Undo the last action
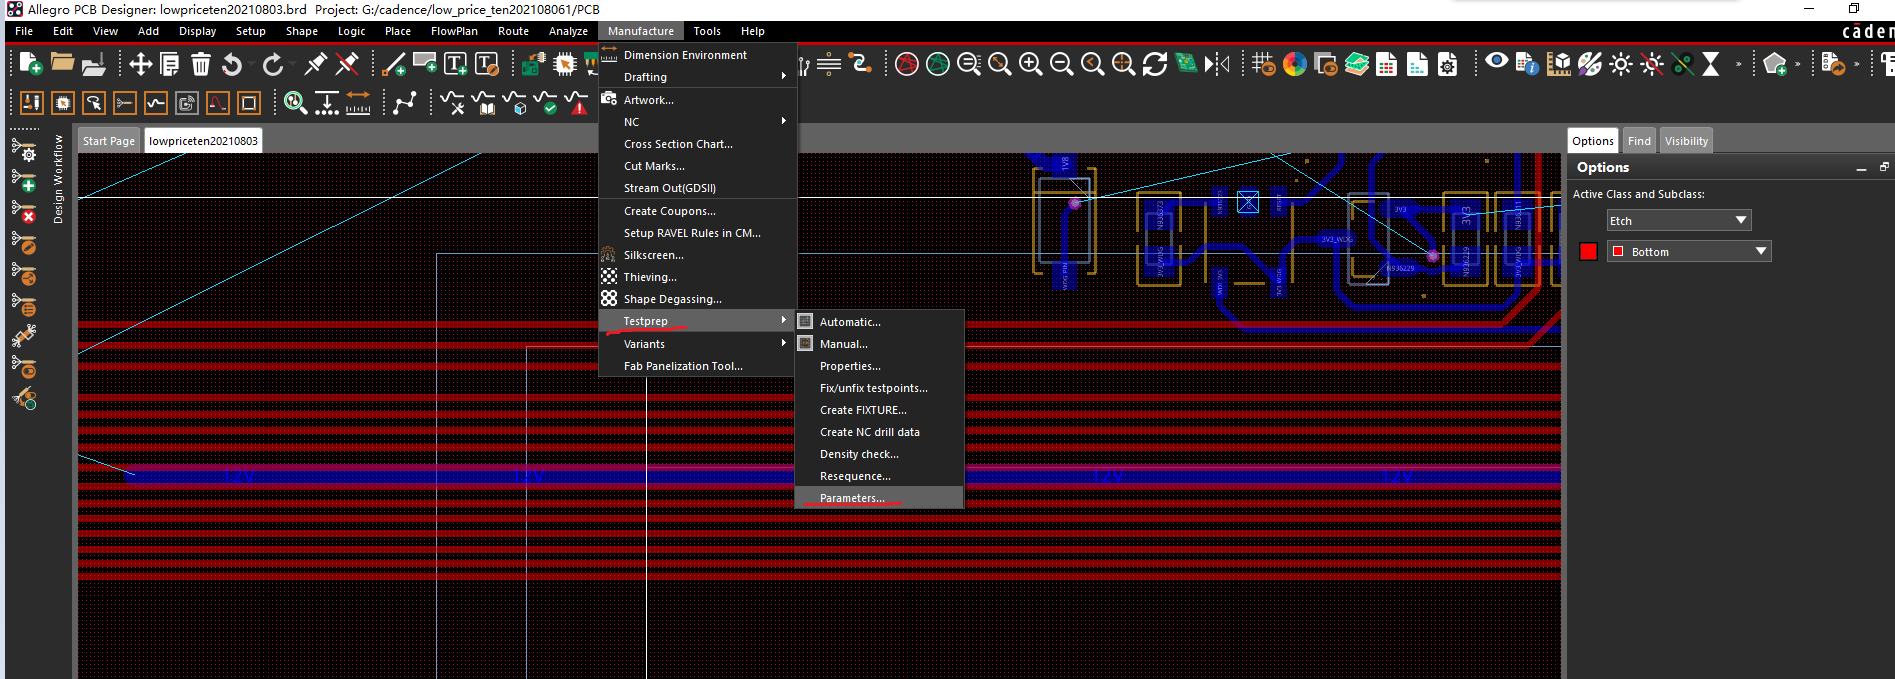Screen dimensions: 1895x679 232,65
